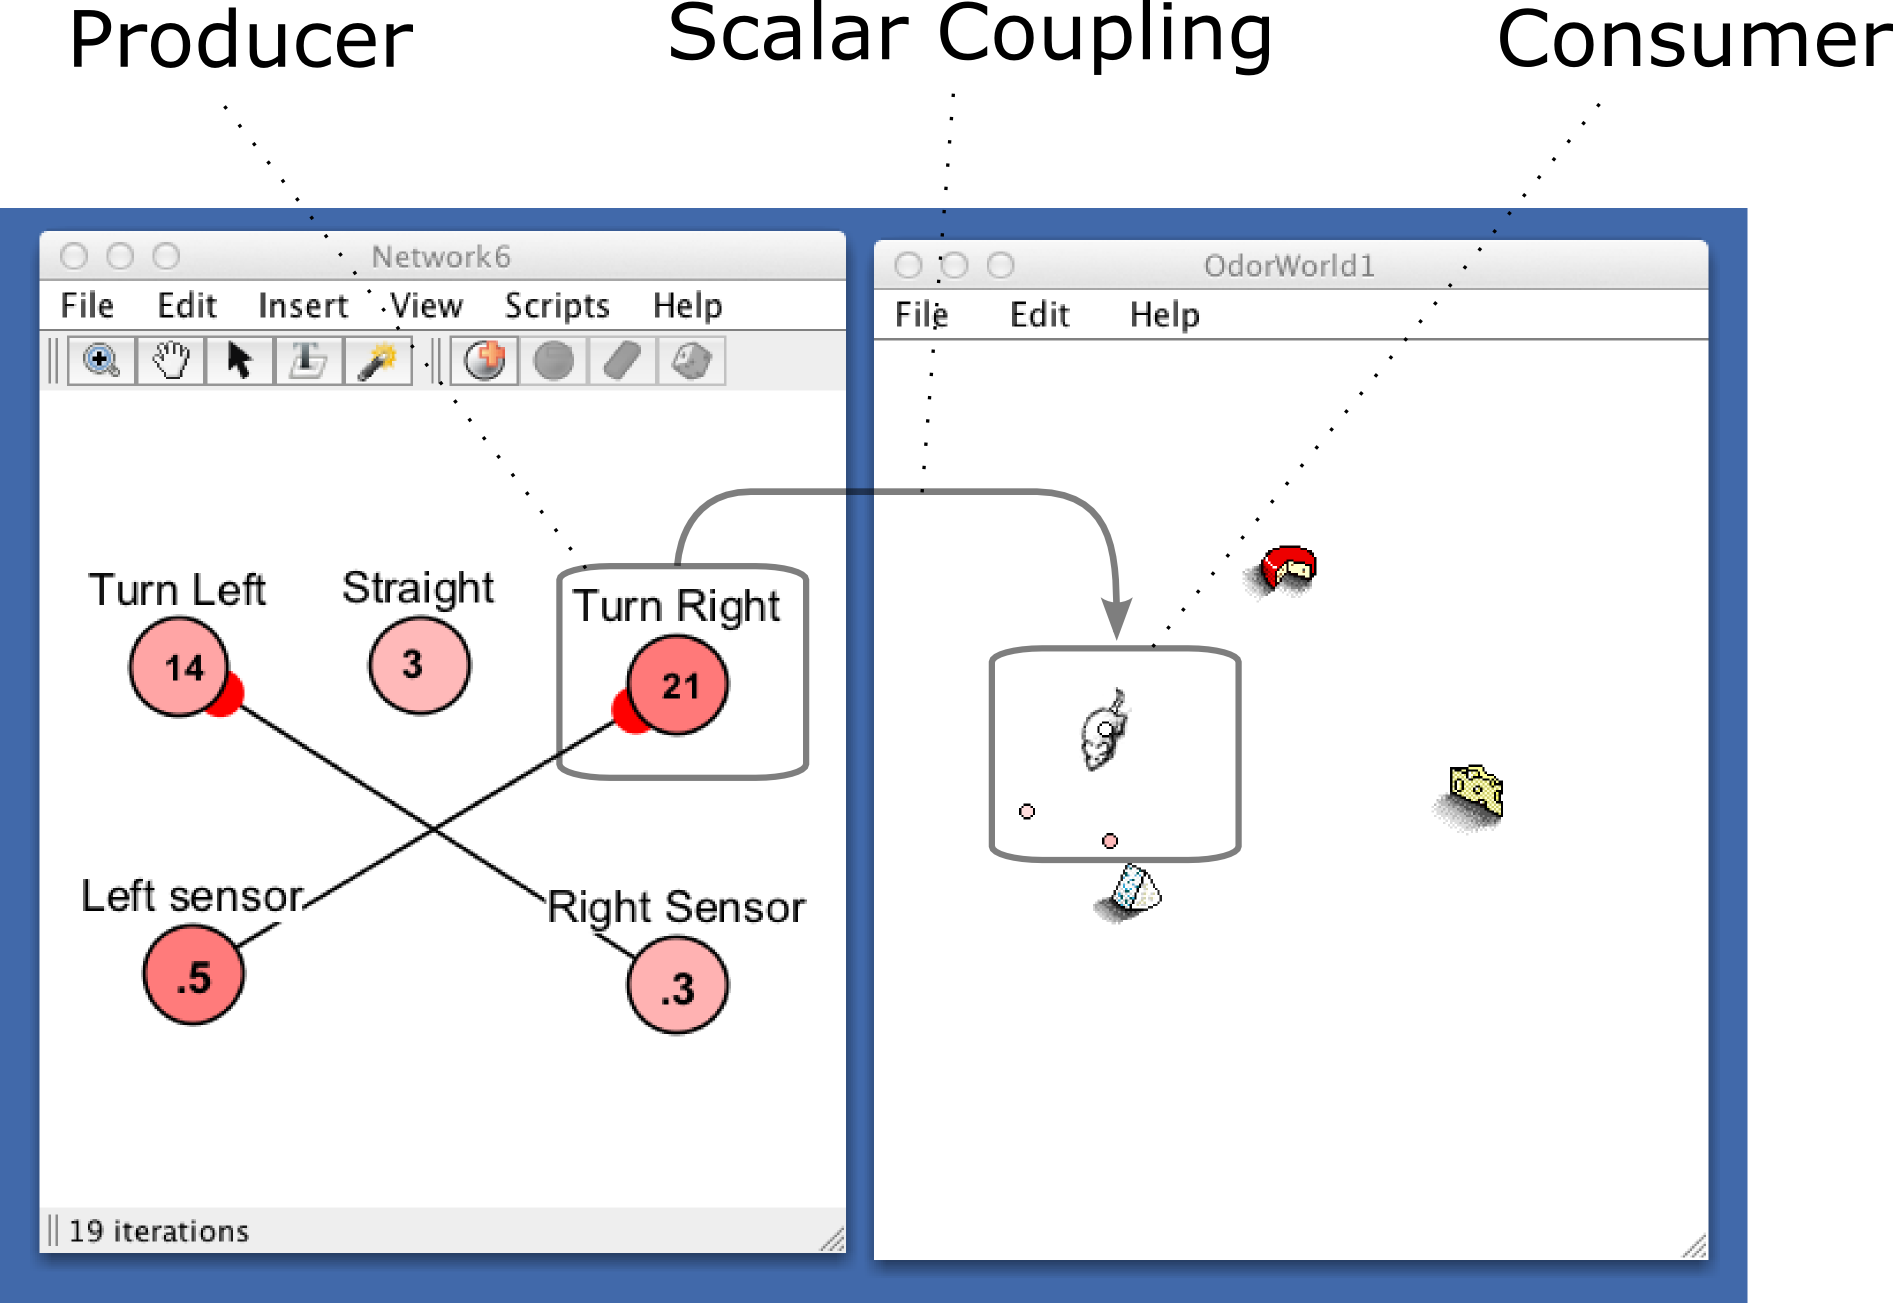Open the OdorWorld1 Help menu

1164,315
